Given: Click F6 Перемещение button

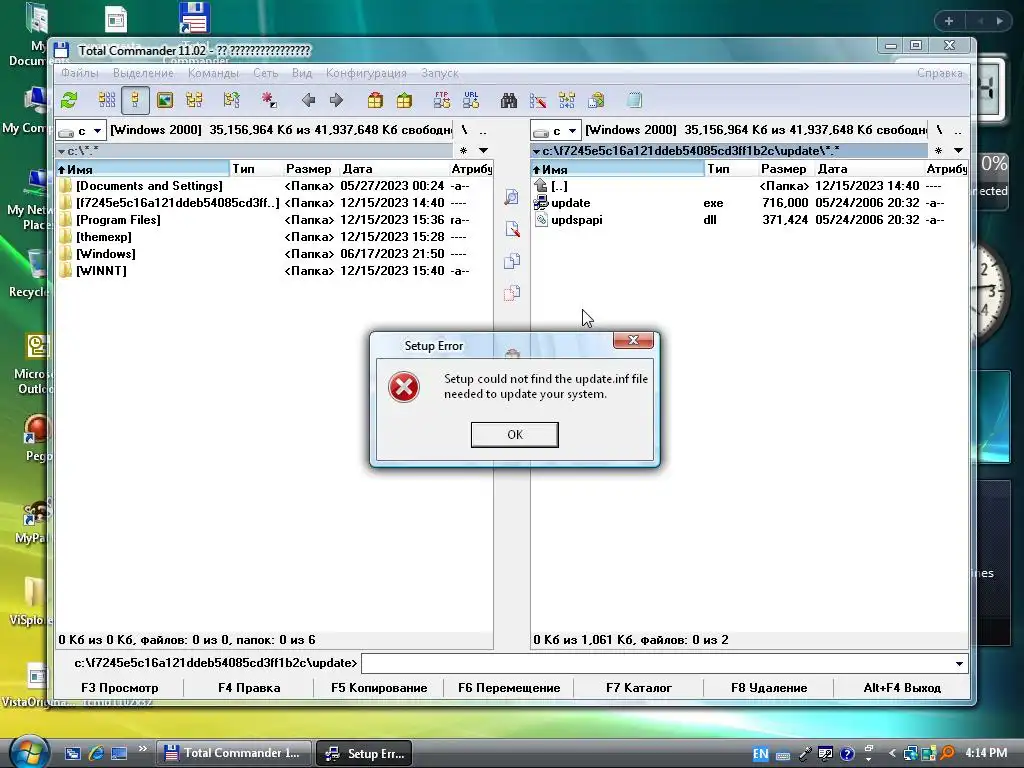Looking at the screenshot, I should 509,688.
